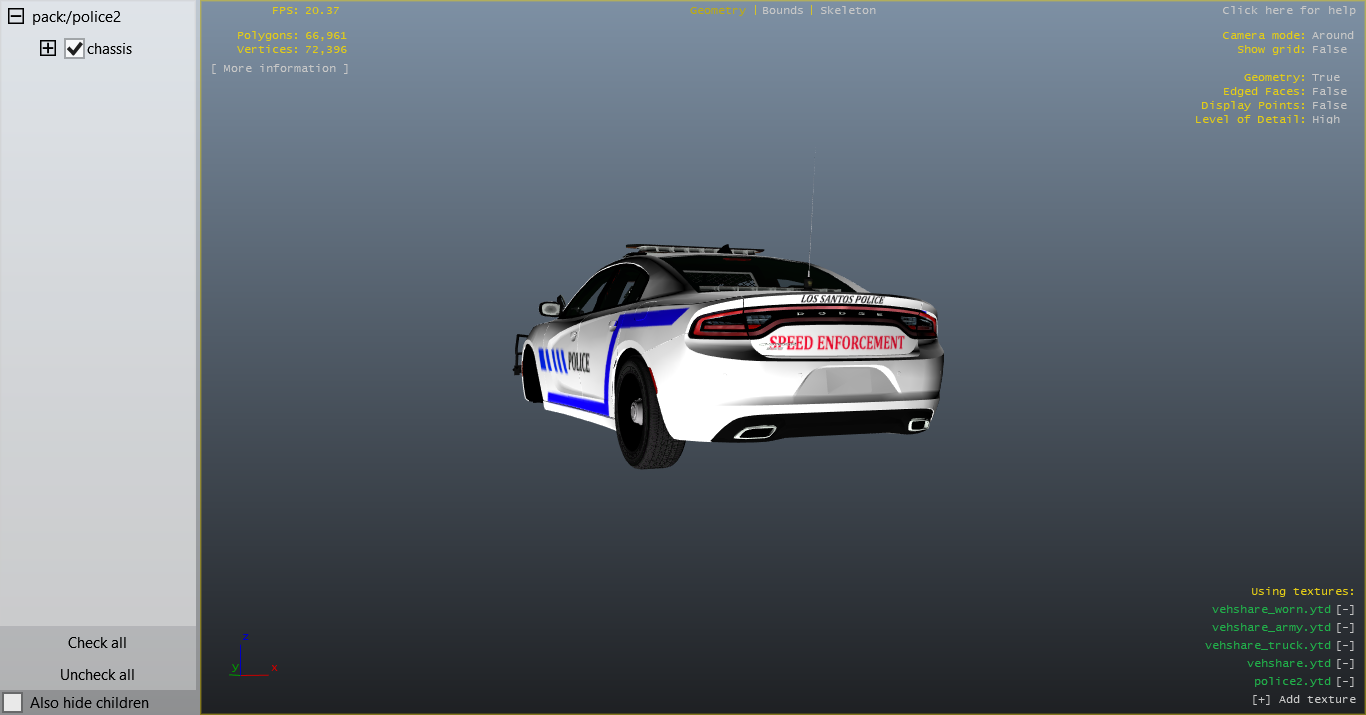This screenshot has height=715, width=1366.
Task: Remove vehshare_worn.ytd with its minus icon
Action: click(1345, 610)
